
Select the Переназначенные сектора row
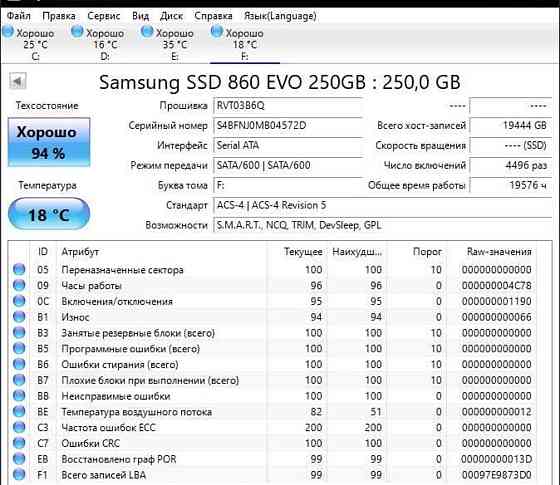[272, 269]
